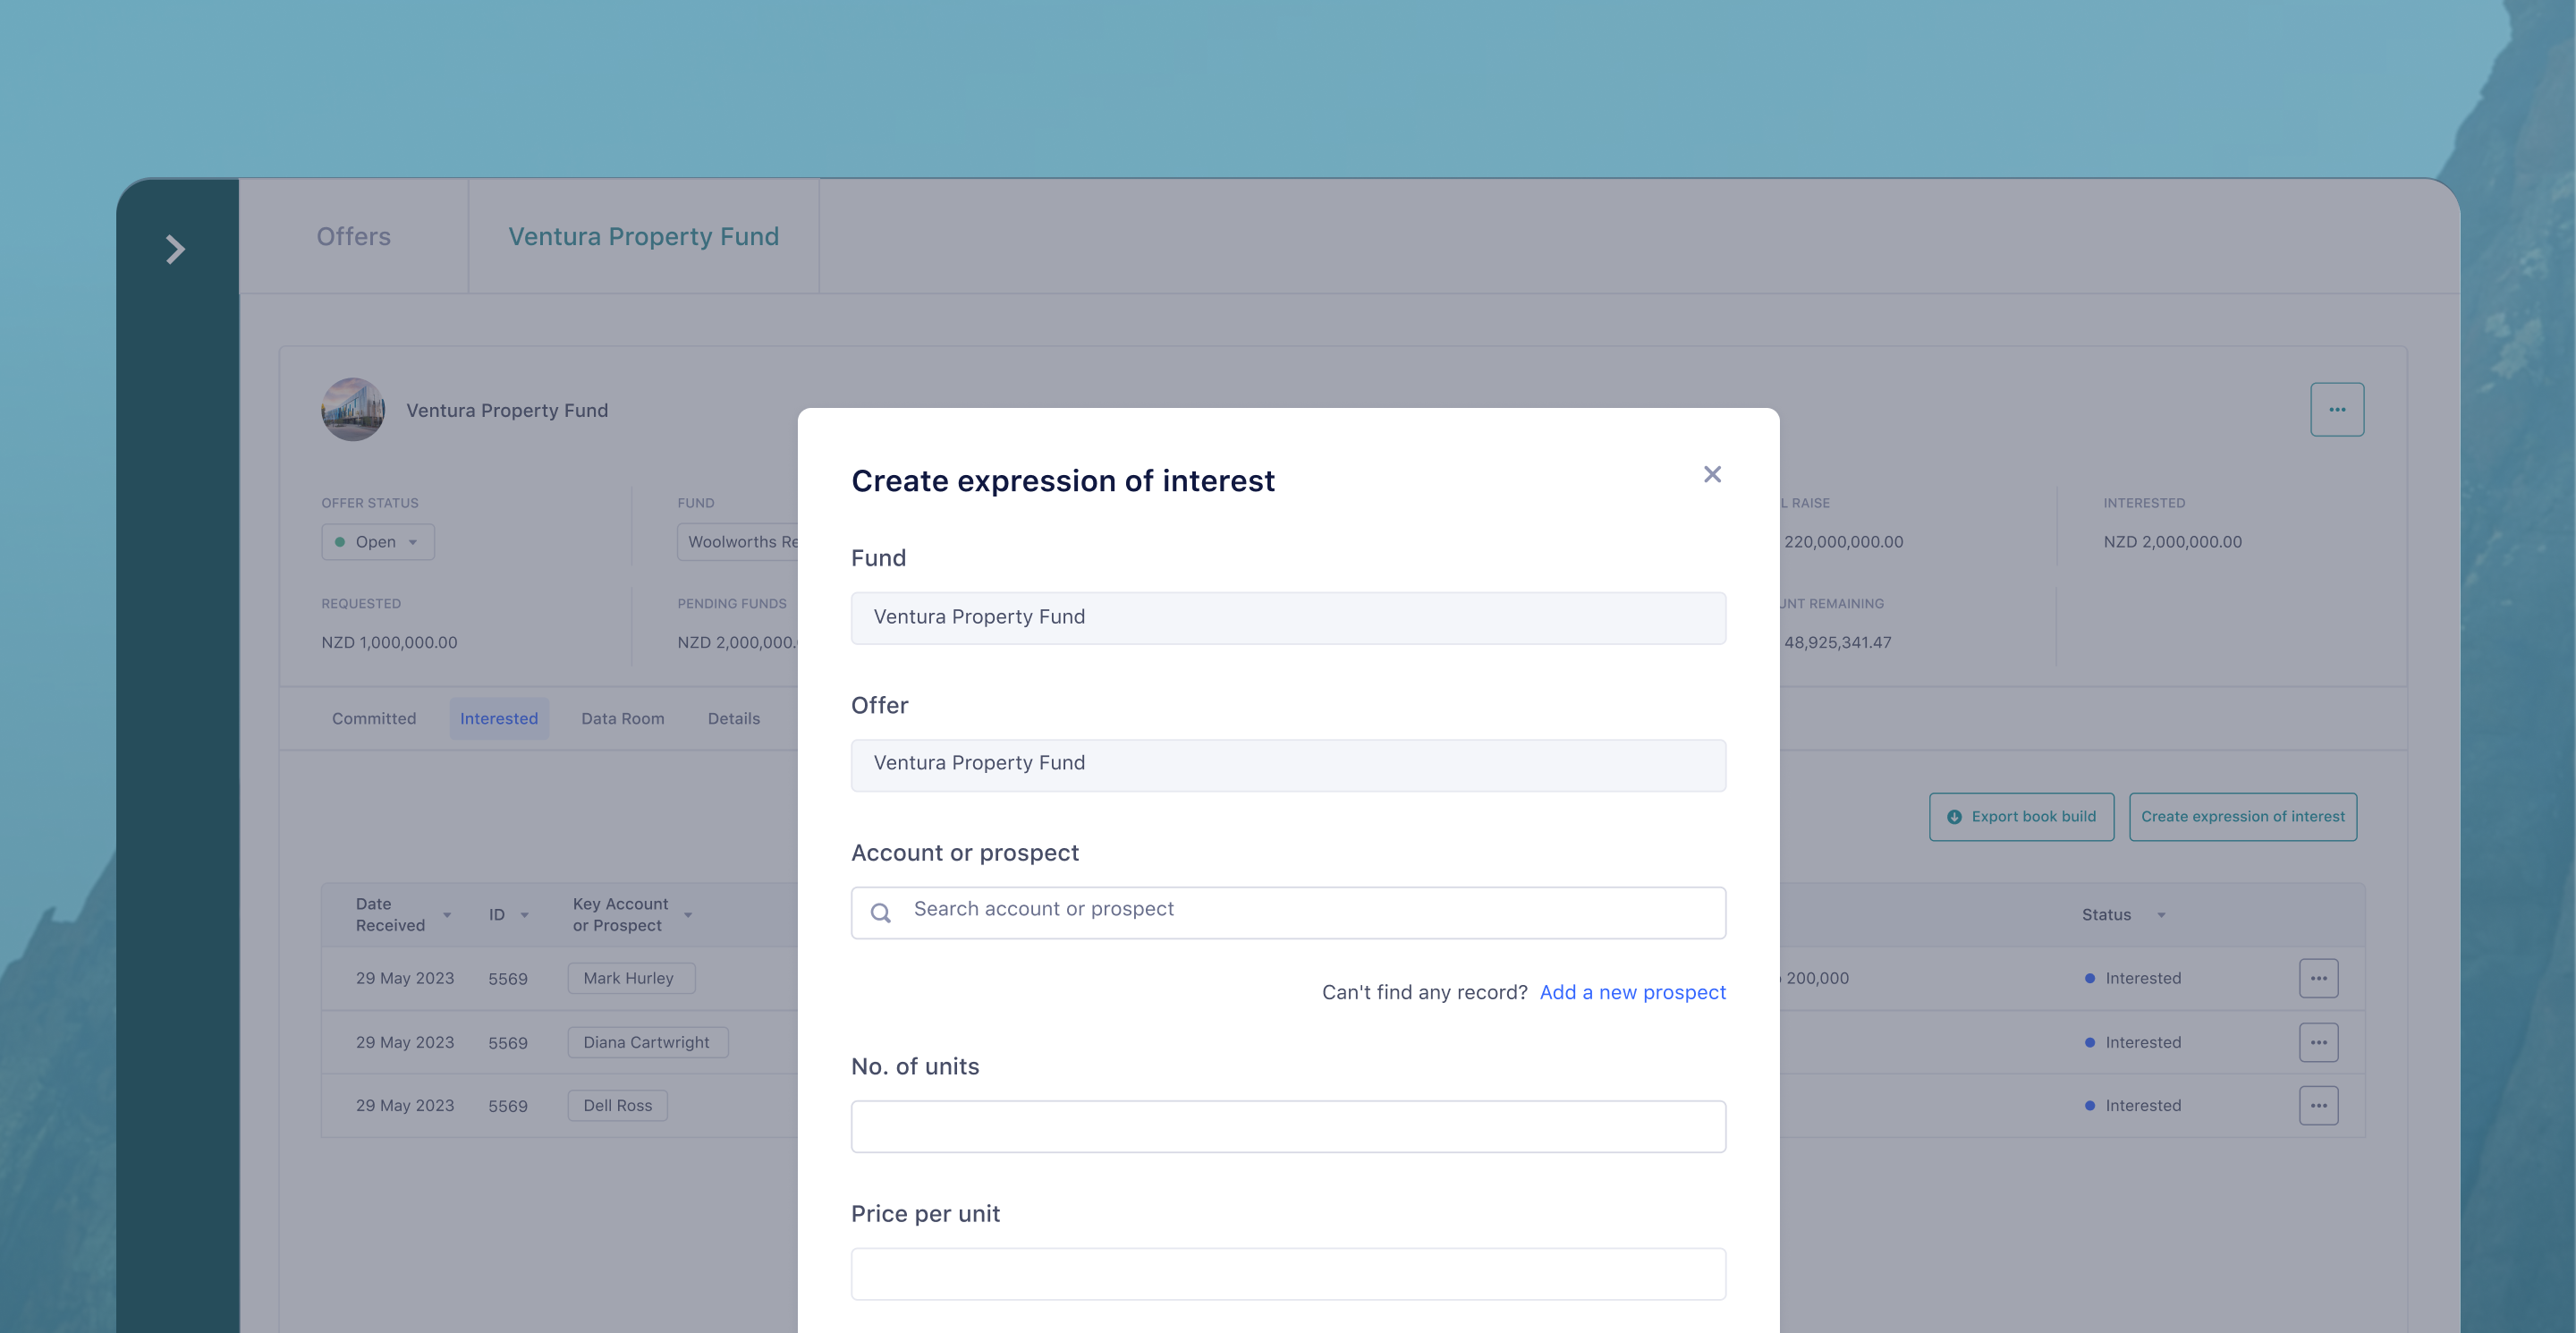Open row actions for the Dell Ross entry

click(2318, 1105)
